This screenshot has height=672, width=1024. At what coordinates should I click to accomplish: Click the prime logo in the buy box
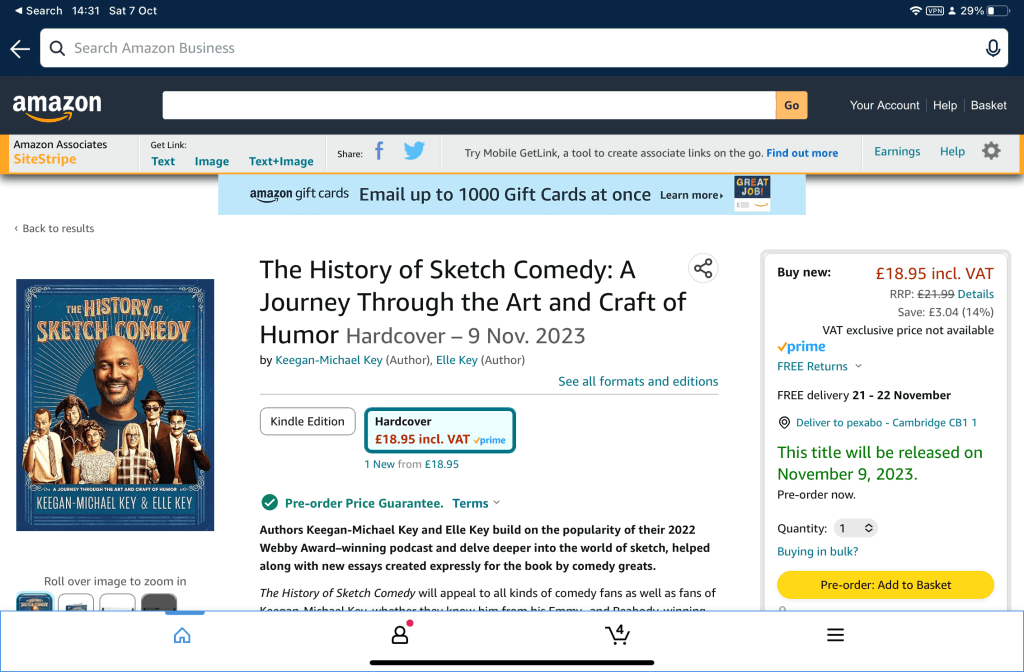point(801,347)
